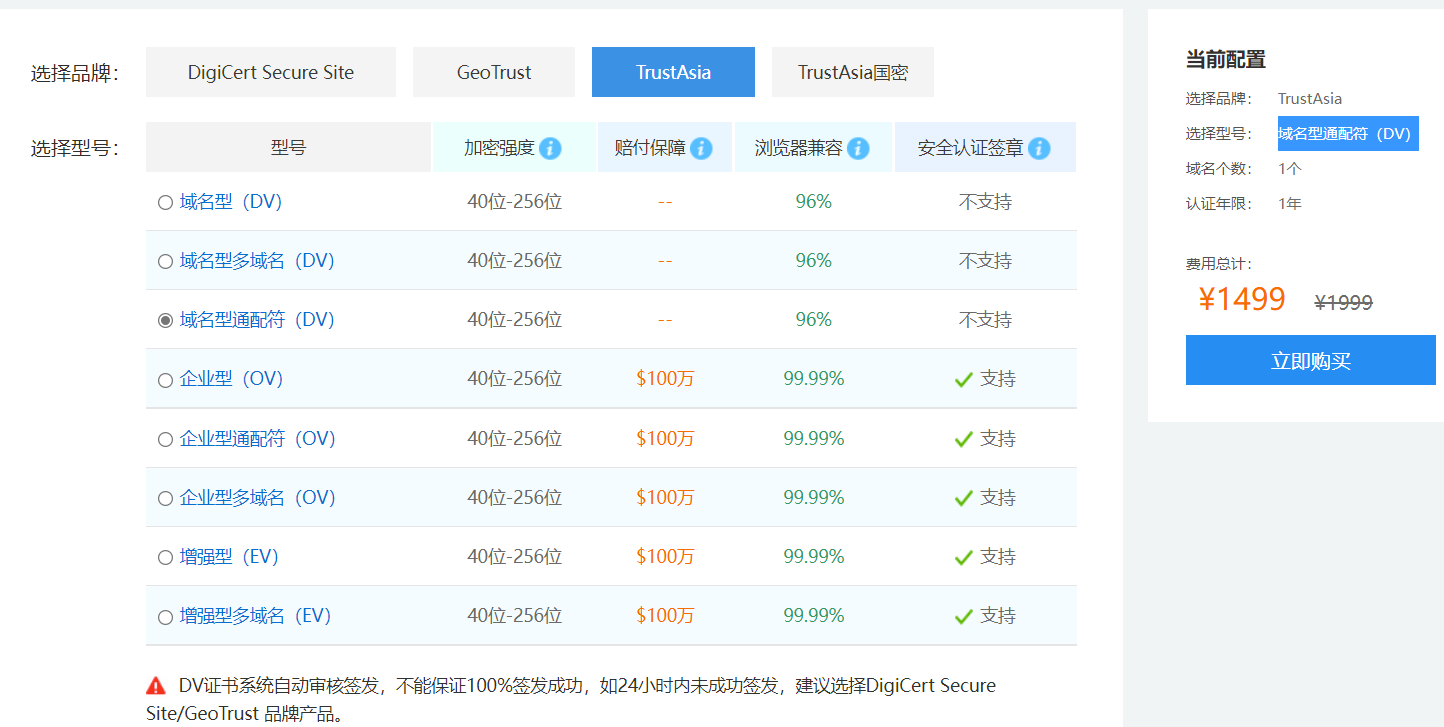This screenshot has width=1444, height=727.
Task: Select the 企业型（OV）radio button
Action: coord(165,380)
